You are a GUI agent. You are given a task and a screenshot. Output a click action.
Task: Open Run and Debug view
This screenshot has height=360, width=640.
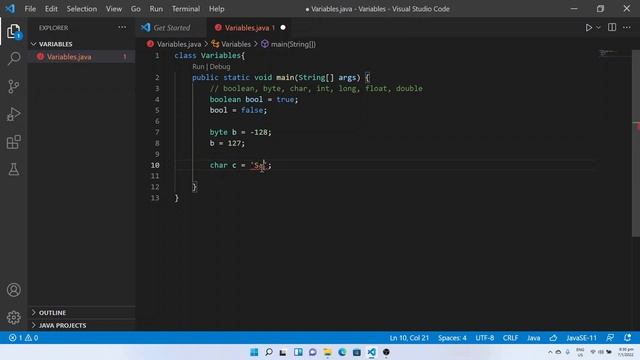13,114
